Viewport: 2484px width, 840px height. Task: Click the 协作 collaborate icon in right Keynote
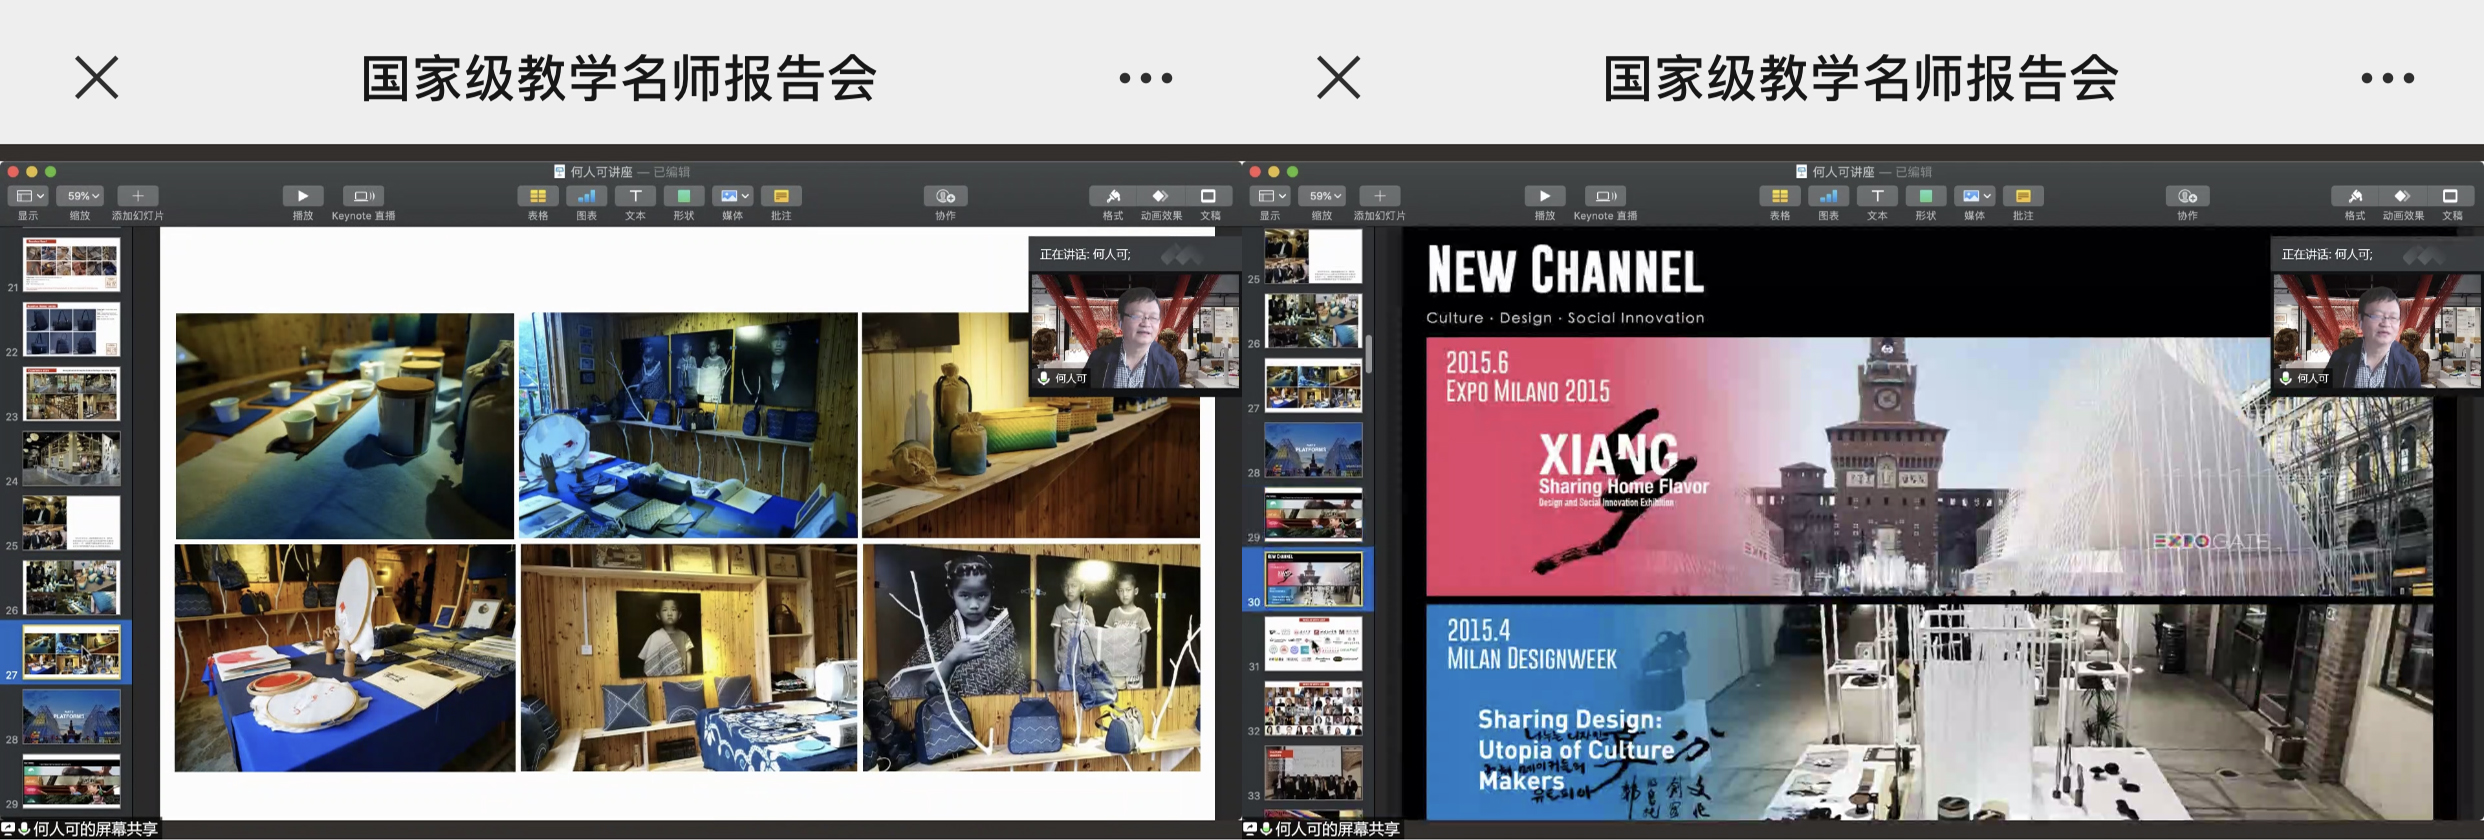point(2187,196)
